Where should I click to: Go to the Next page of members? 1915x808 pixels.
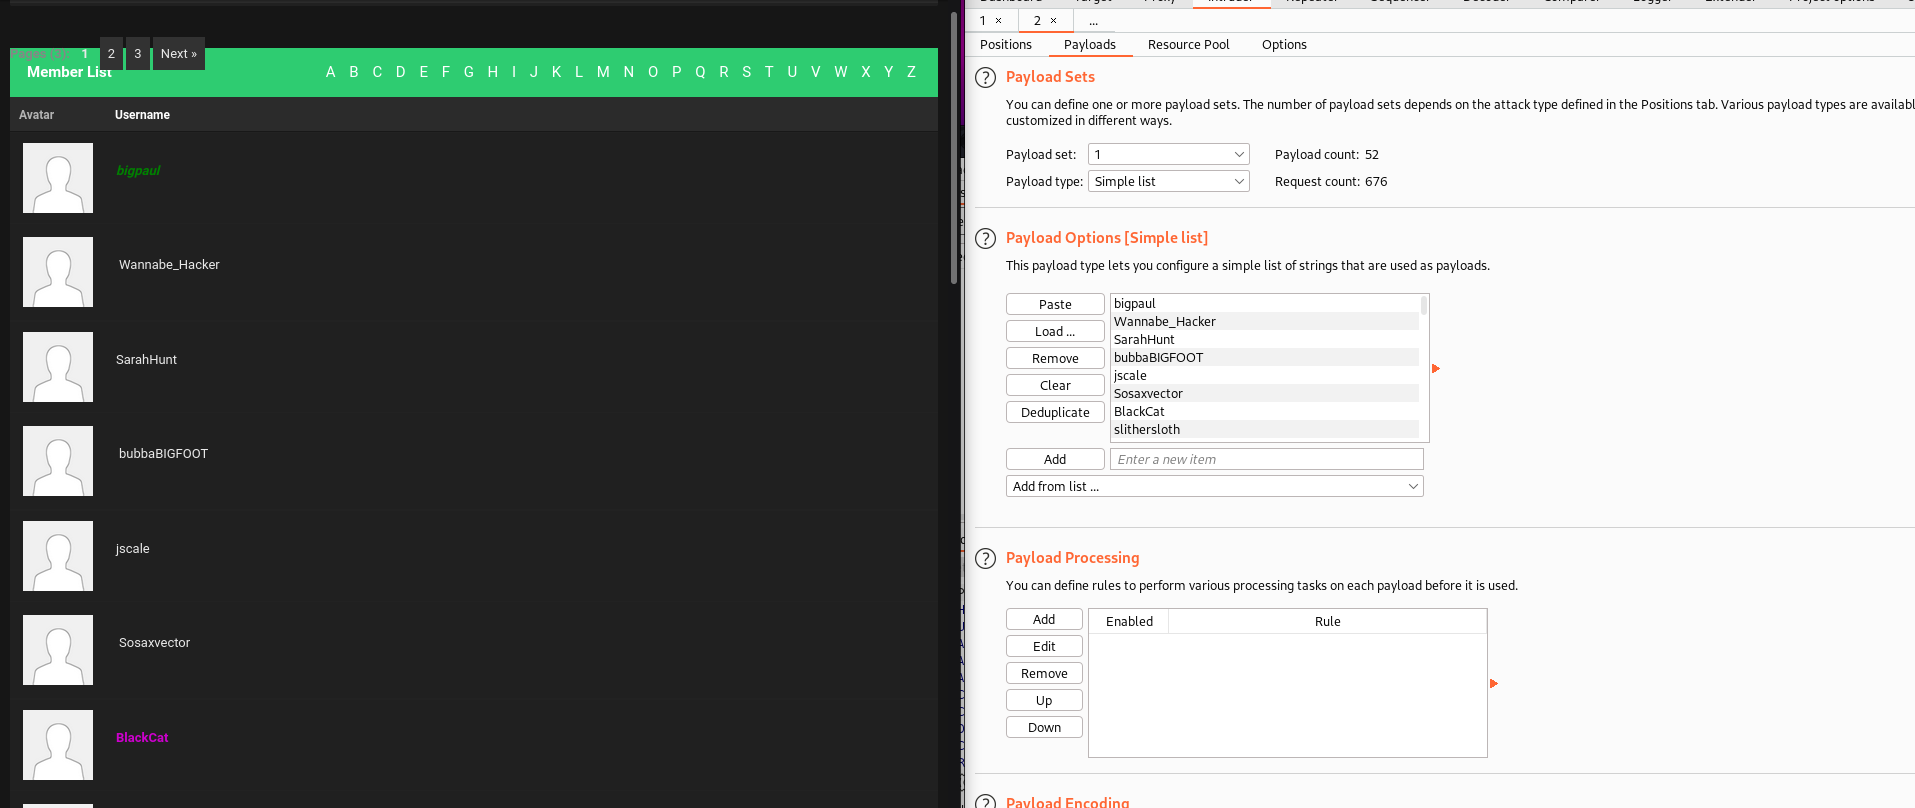179,54
